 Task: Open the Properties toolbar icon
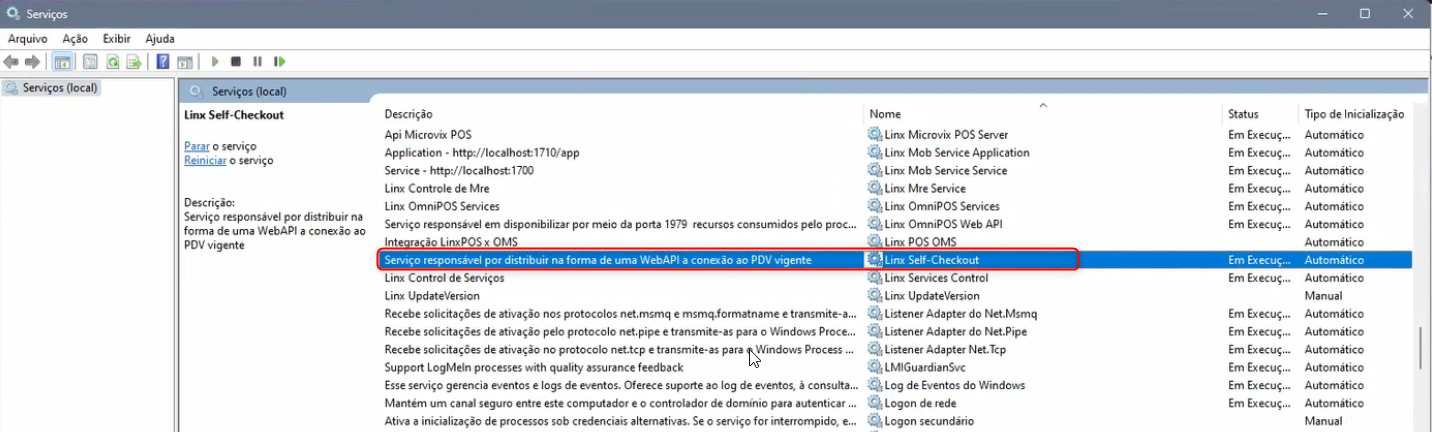tap(89, 62)
